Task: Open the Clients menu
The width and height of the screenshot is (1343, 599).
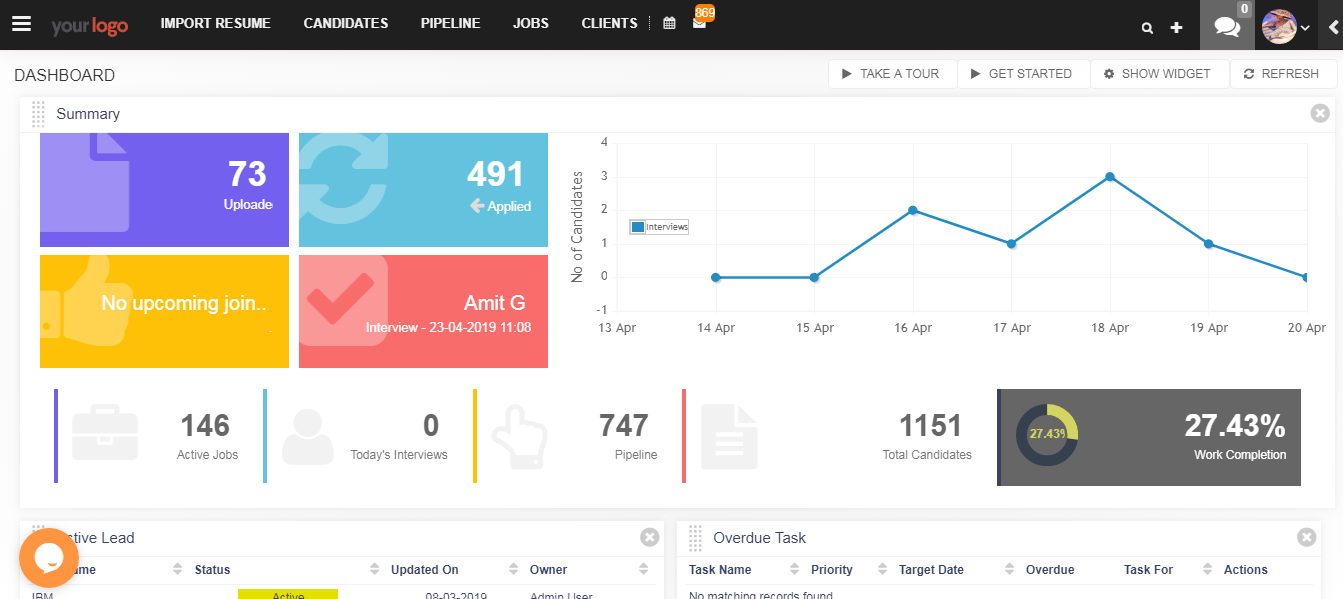Action: [x=609, y=24]
